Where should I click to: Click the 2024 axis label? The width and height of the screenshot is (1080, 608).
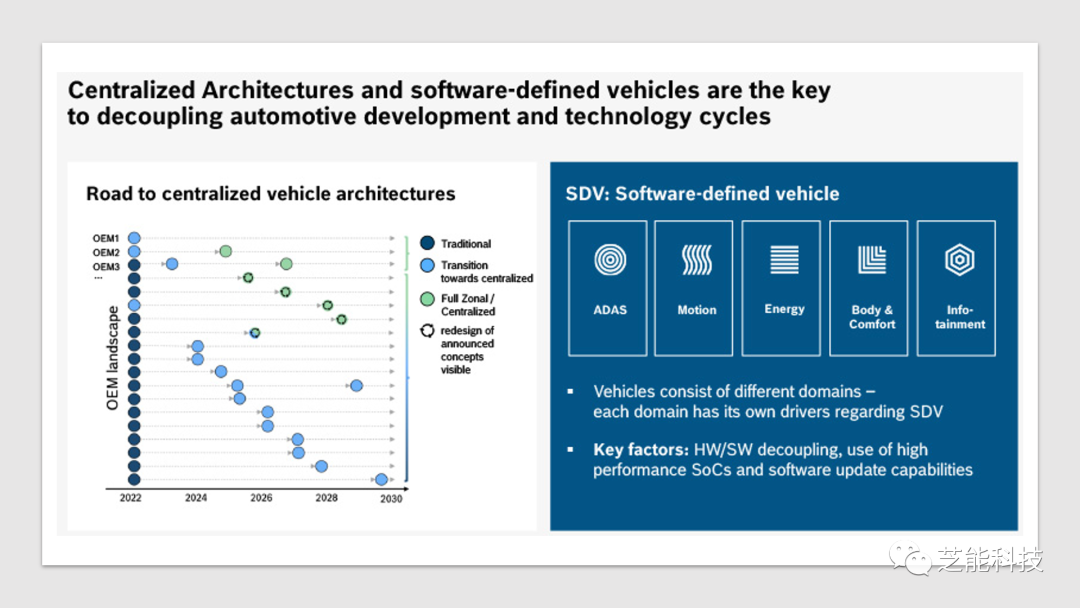pyautogui.click(x=196, y=498)
